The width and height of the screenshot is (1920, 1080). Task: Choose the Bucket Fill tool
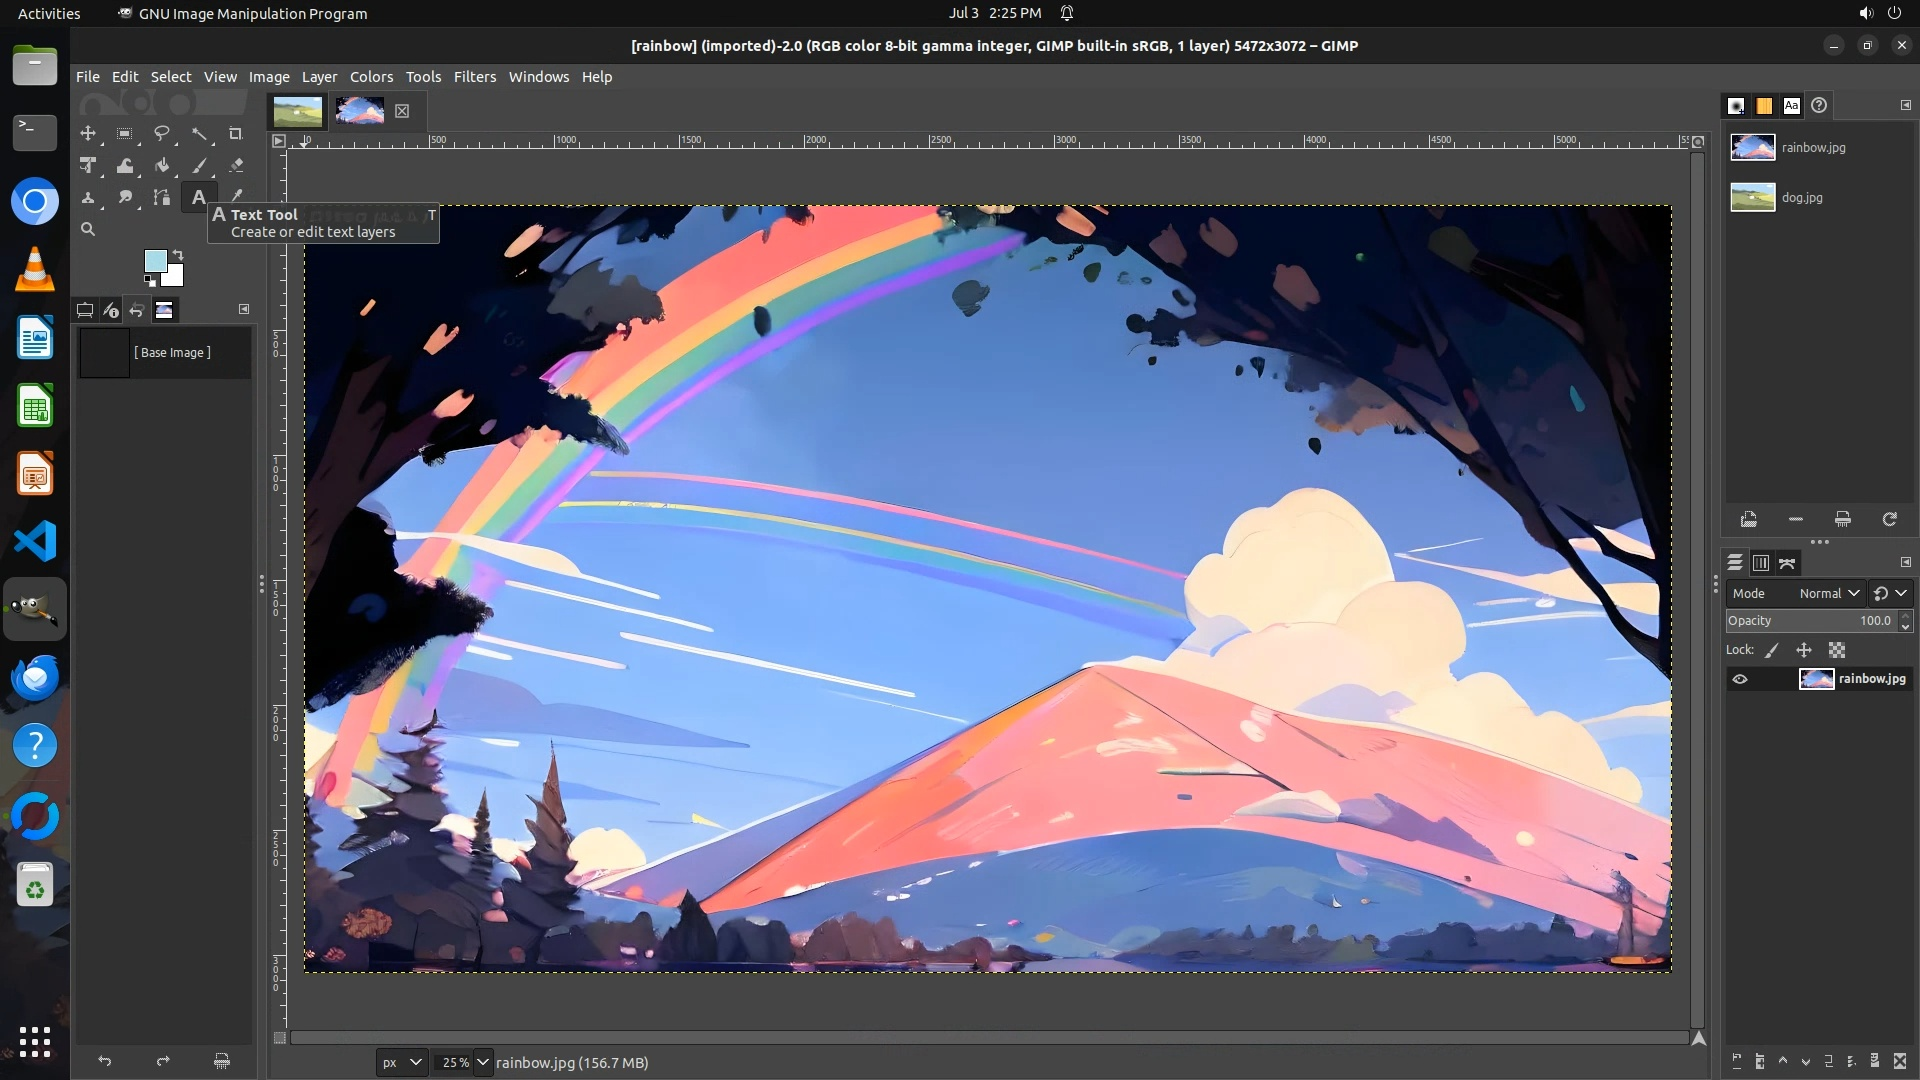tap(162, 165)
